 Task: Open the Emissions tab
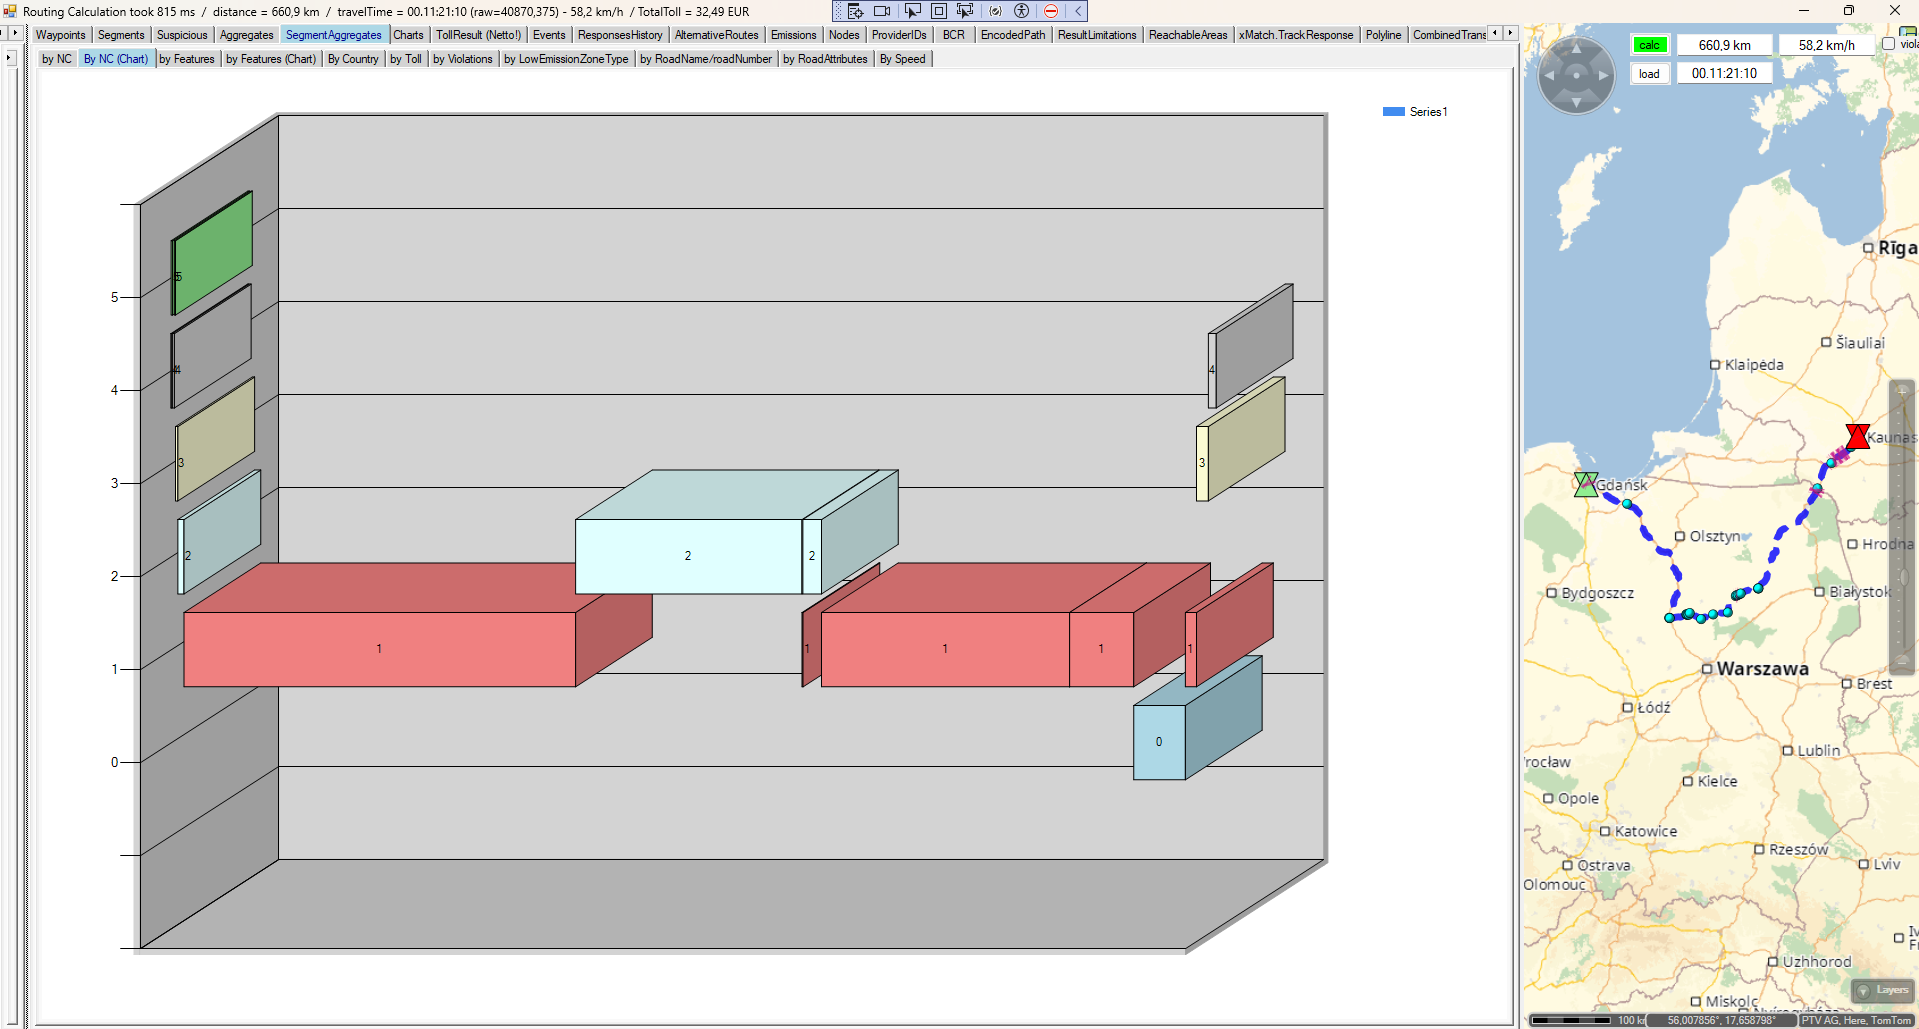793,35
